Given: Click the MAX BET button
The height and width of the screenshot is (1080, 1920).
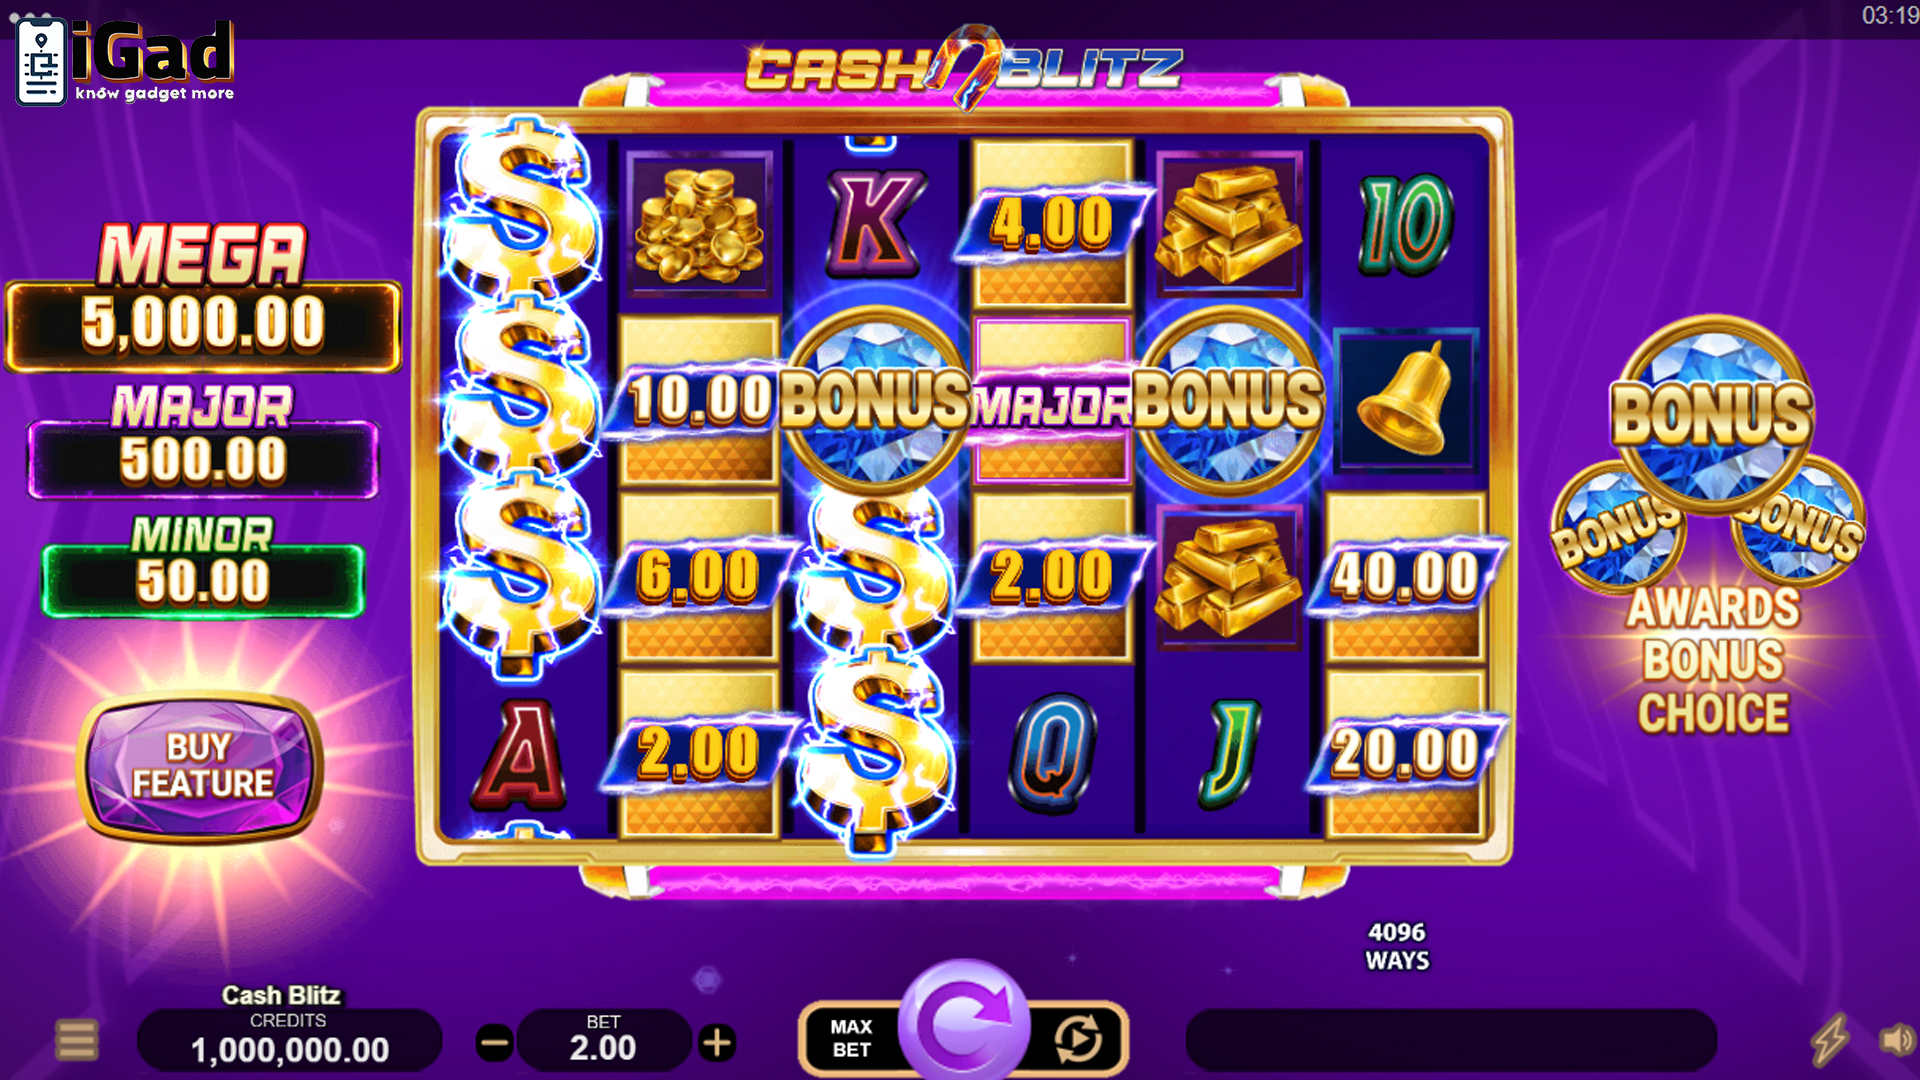Looking at the screenshot, I should tap(851, 1039).
